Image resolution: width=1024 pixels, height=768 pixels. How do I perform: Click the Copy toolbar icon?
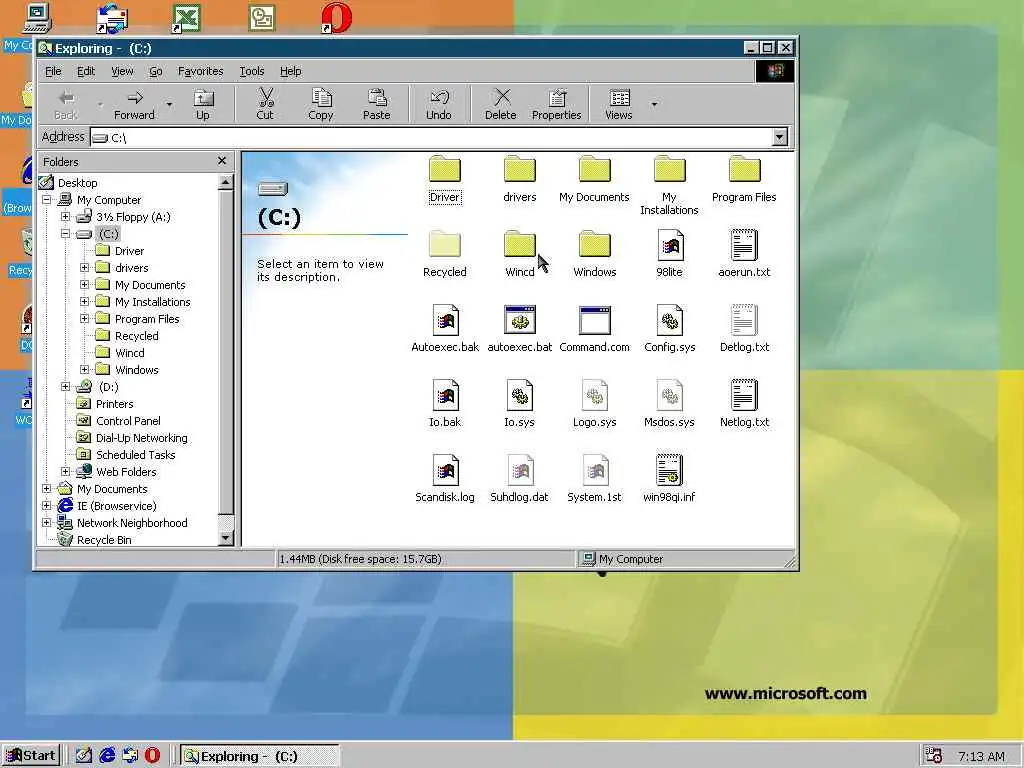321,104
